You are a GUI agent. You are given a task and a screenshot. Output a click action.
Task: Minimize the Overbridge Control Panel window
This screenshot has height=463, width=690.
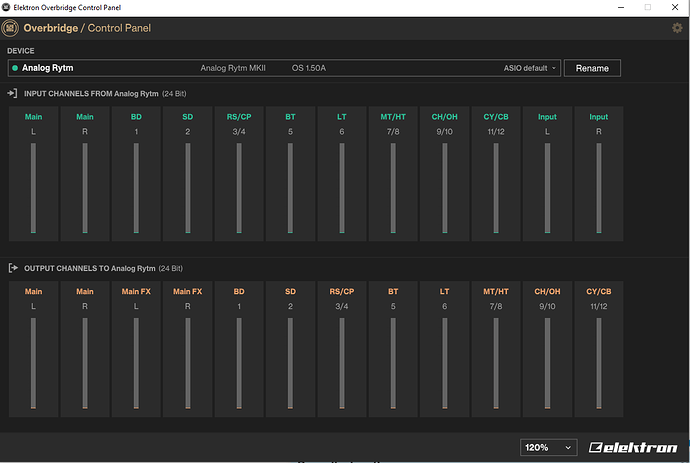(x=621, y=7)
